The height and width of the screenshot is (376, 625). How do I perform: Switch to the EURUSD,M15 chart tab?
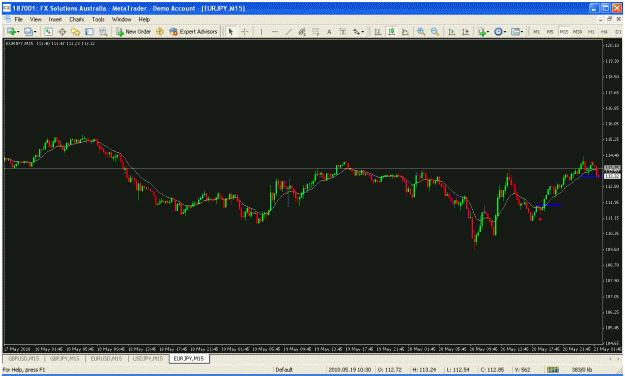pyautogui.click(x=106, y=358)
